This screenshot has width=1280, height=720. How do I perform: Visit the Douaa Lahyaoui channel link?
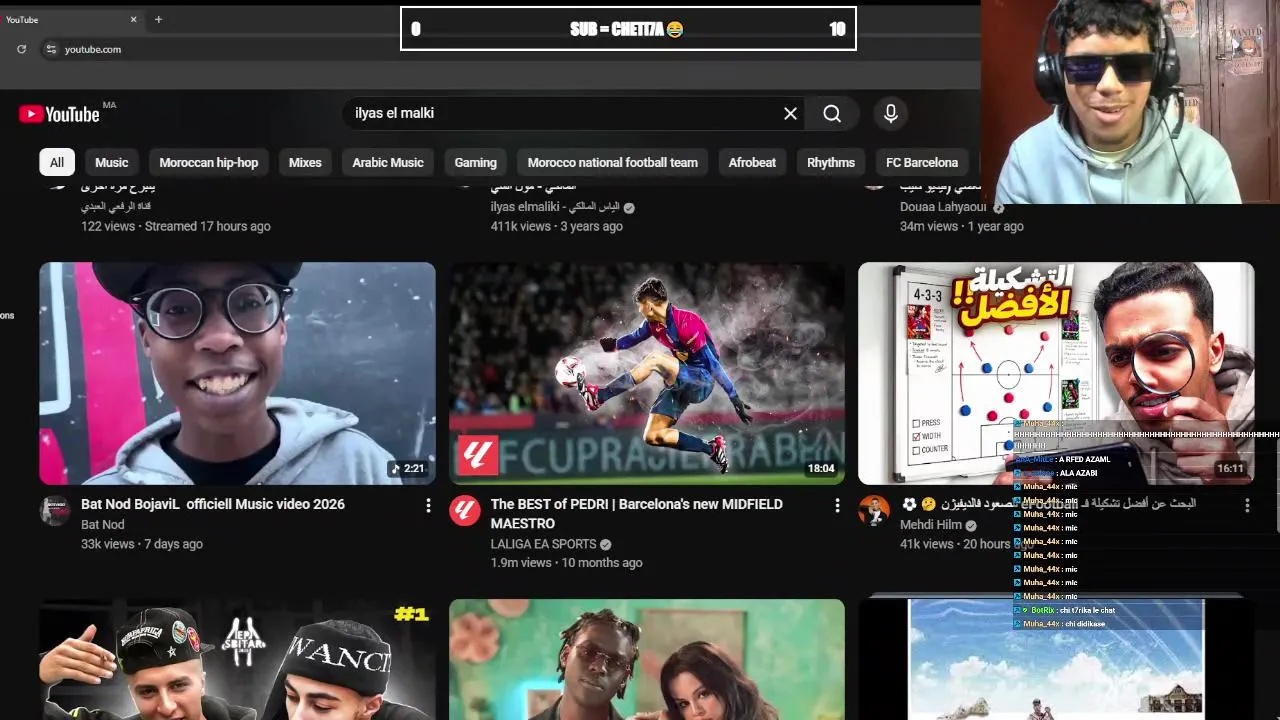(943, 207)
